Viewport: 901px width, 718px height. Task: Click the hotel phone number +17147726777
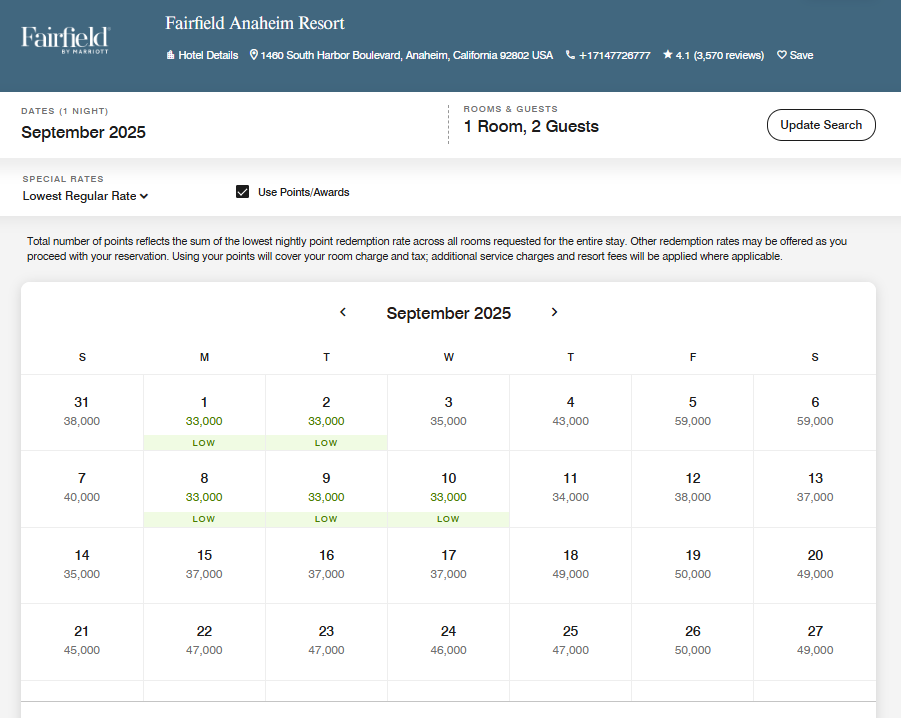pyautogui.click(x=608, y=55)
